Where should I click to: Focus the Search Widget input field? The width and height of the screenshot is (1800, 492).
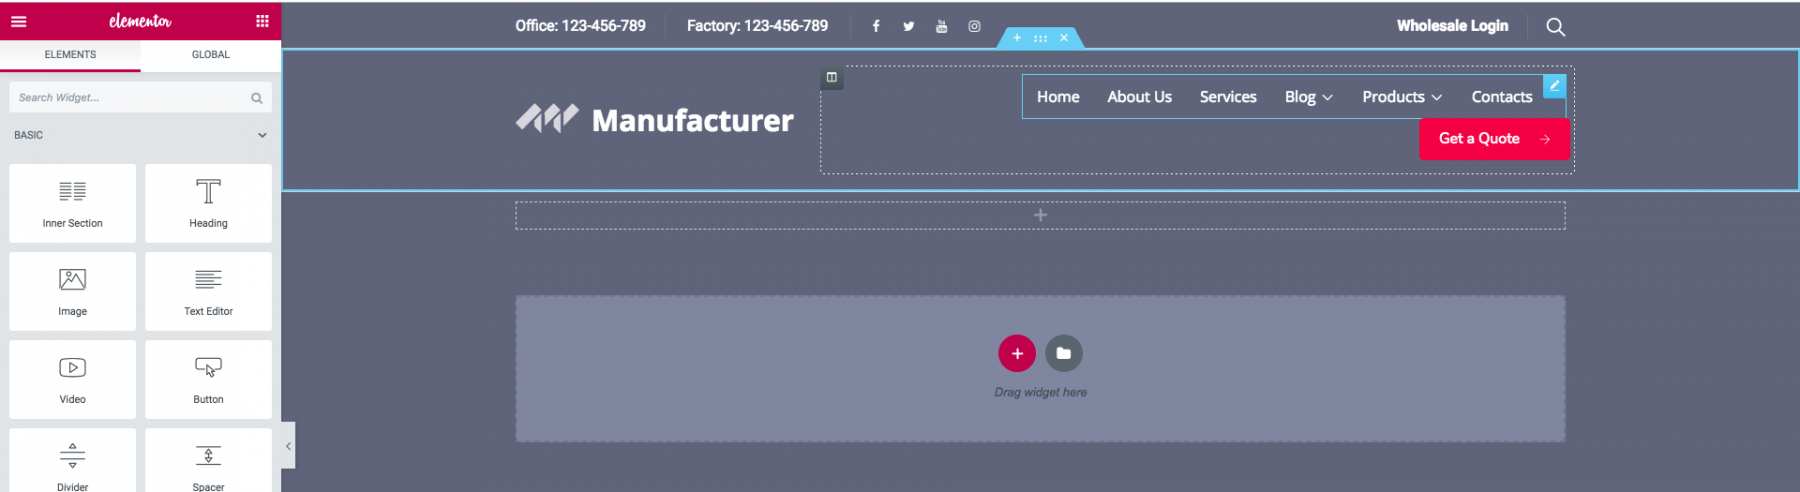tap(130, 98)
